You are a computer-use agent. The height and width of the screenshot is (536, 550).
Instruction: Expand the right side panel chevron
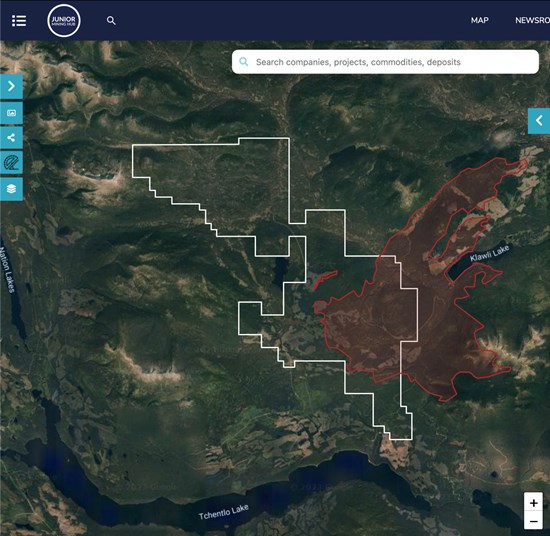[539, 121]
